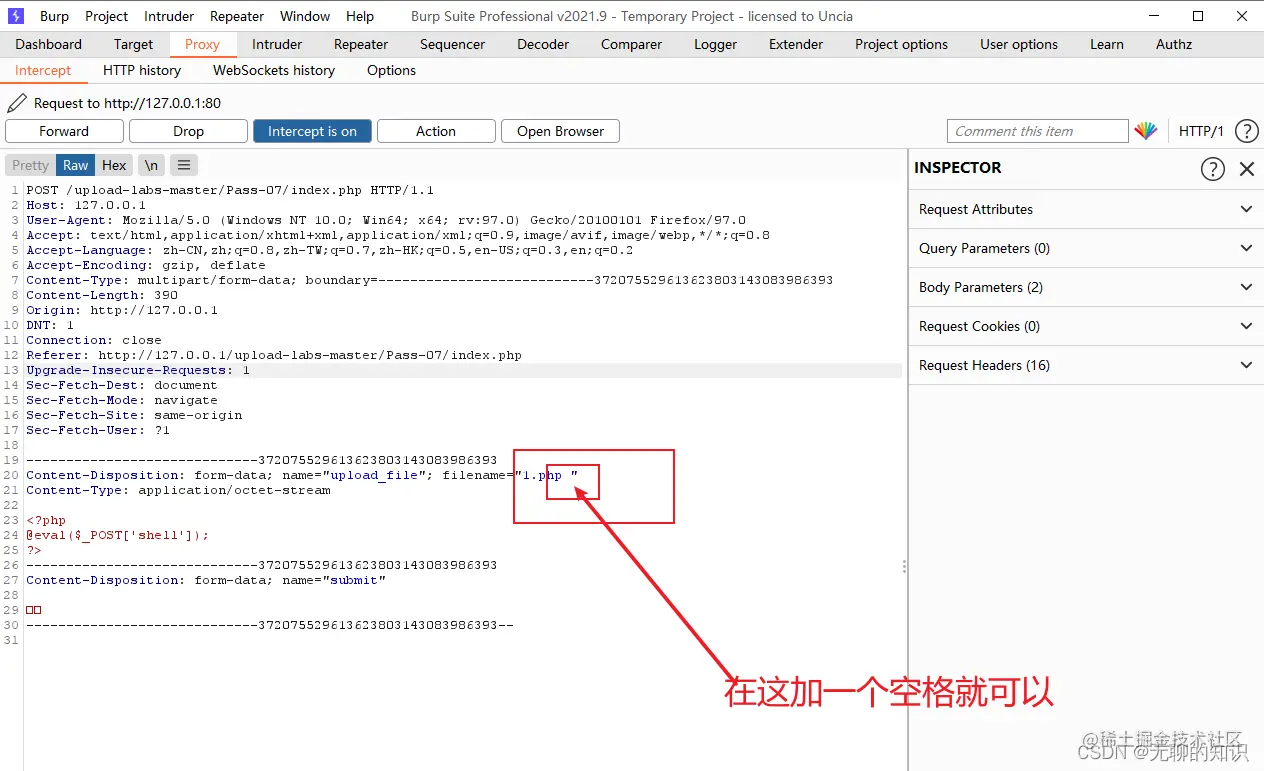Expand Request Headers (16) section

pyautogui.click(x=1085, y=365)
